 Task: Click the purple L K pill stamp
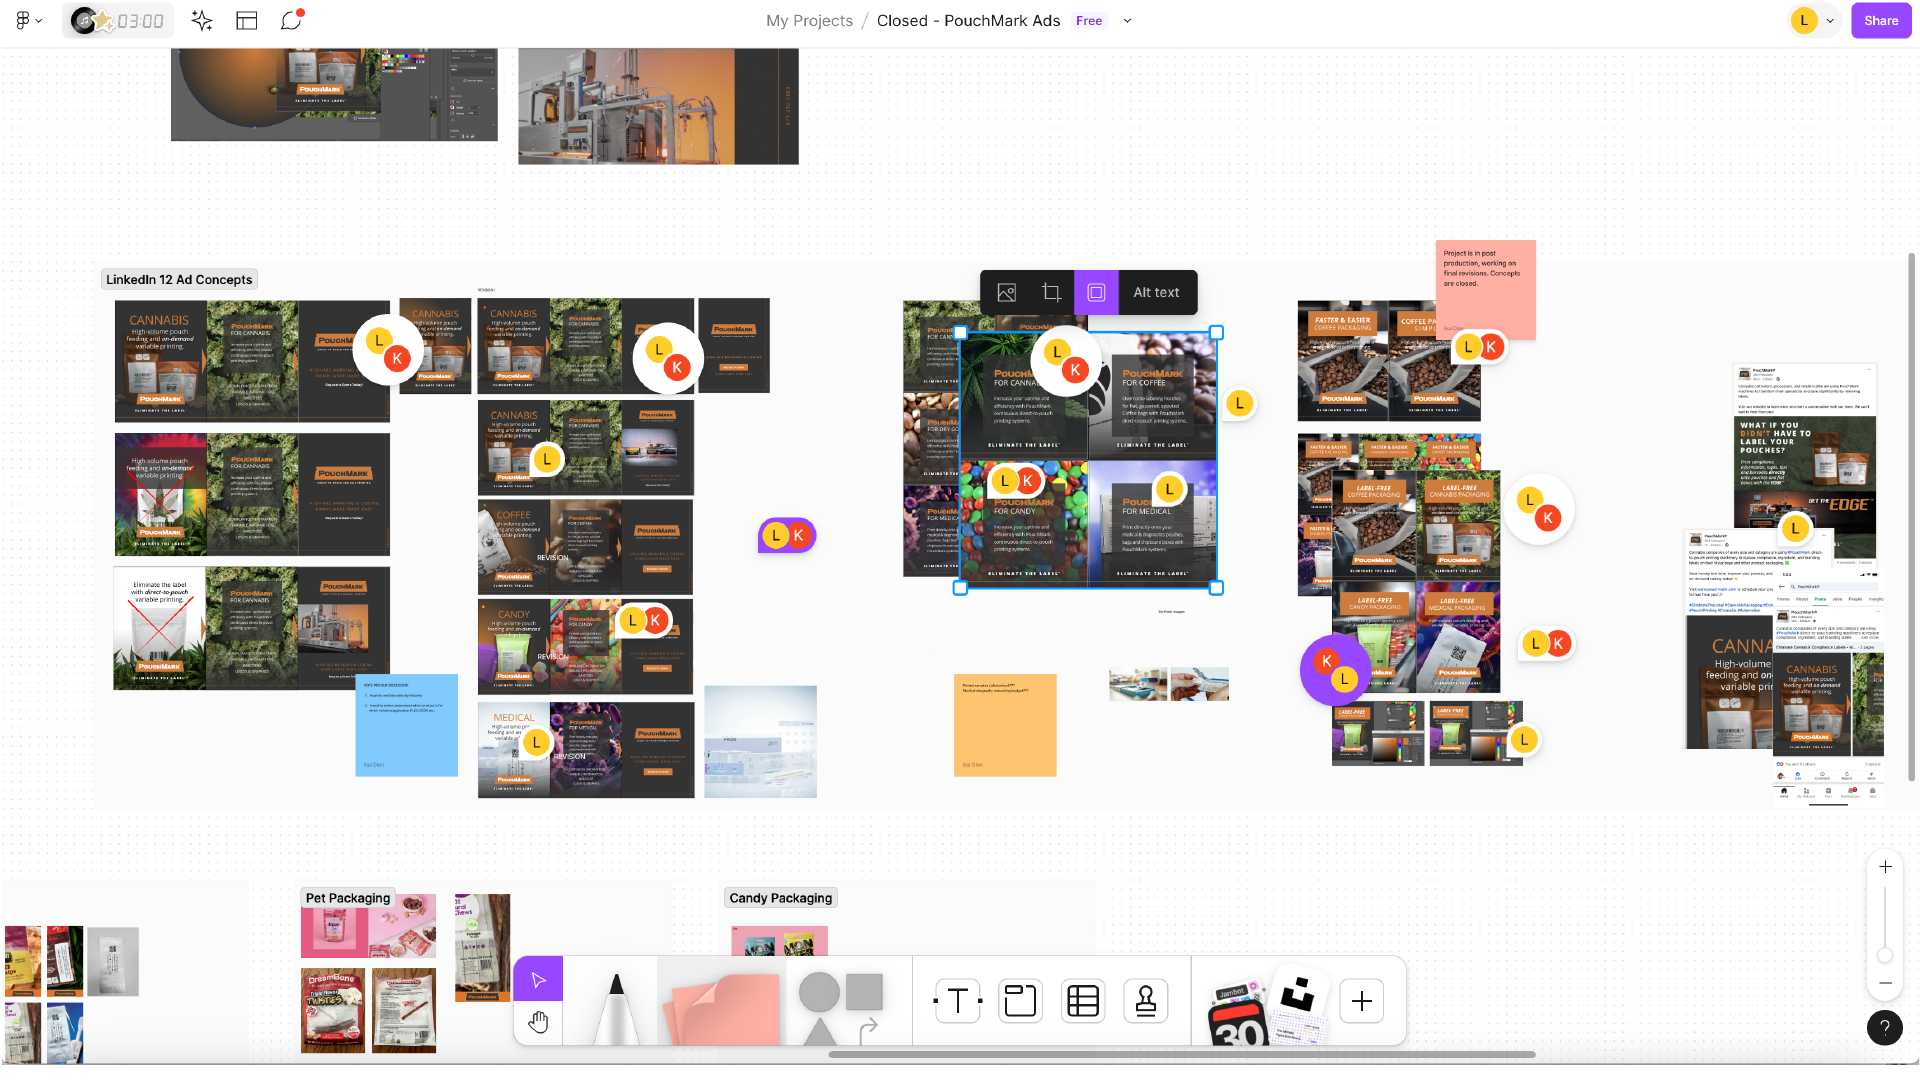tap(787, 536)
